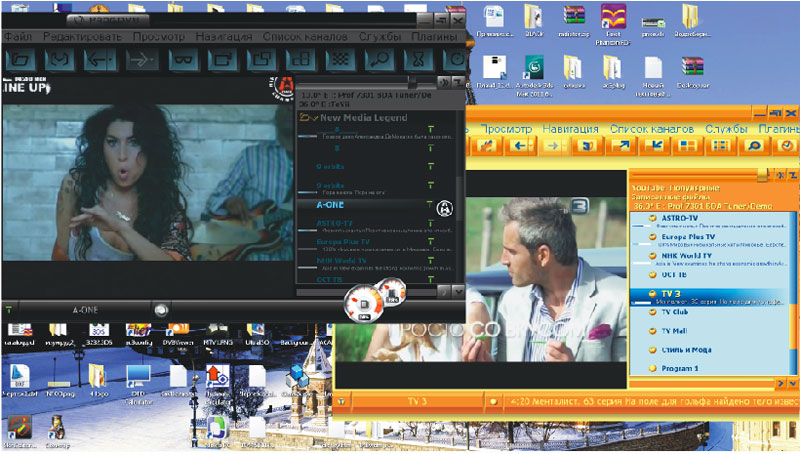
Task: Collapse the New Media Legend group
Action: pyautogui.click(x=306, y=116)
